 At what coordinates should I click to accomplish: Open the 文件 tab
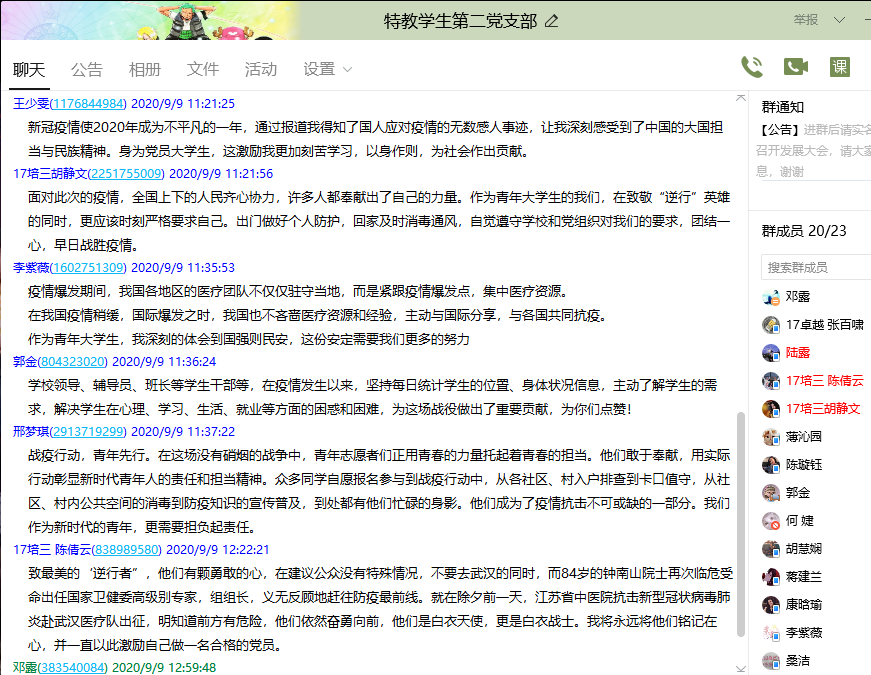click(x=203, y=69)
